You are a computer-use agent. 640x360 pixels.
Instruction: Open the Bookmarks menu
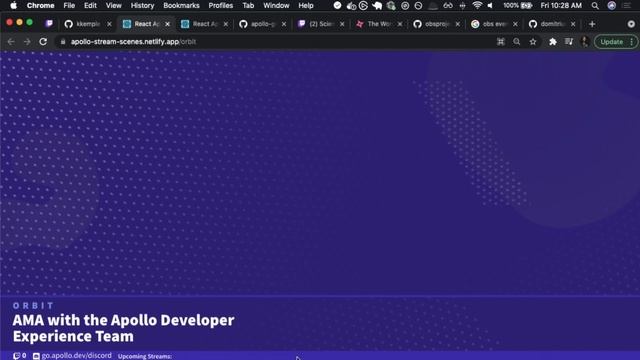[x=181, y=5]
